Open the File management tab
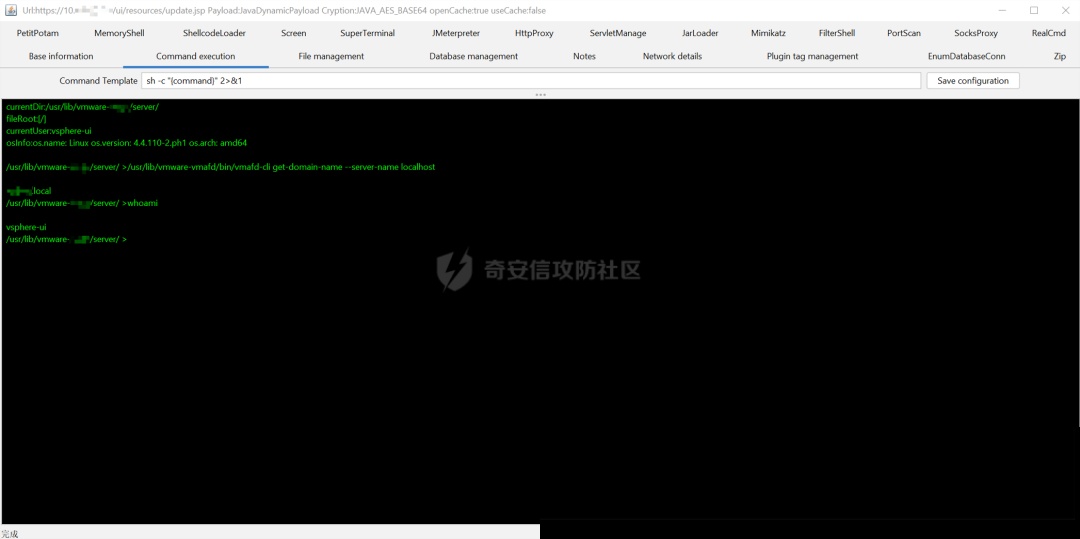The height and width of the screenshot is (539, 1080). [331, 56]
